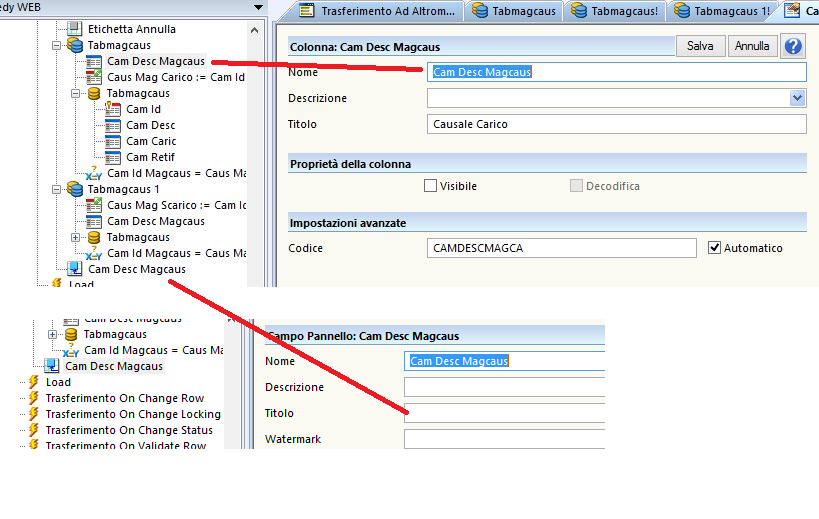The width and height of the screenshot is (819, 519).
Task: Click the Caus Mag Carico assignment icon
Action: (93, 77)
